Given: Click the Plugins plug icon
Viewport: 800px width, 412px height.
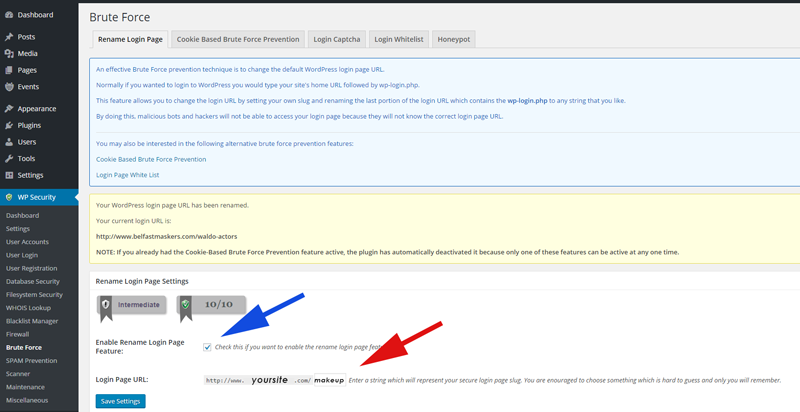Looking at the screenshot, I should (x=9, y=126).
